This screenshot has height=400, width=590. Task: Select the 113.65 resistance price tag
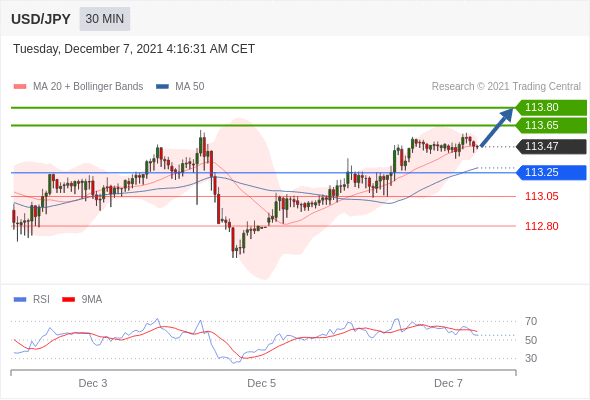pos(551,125)
